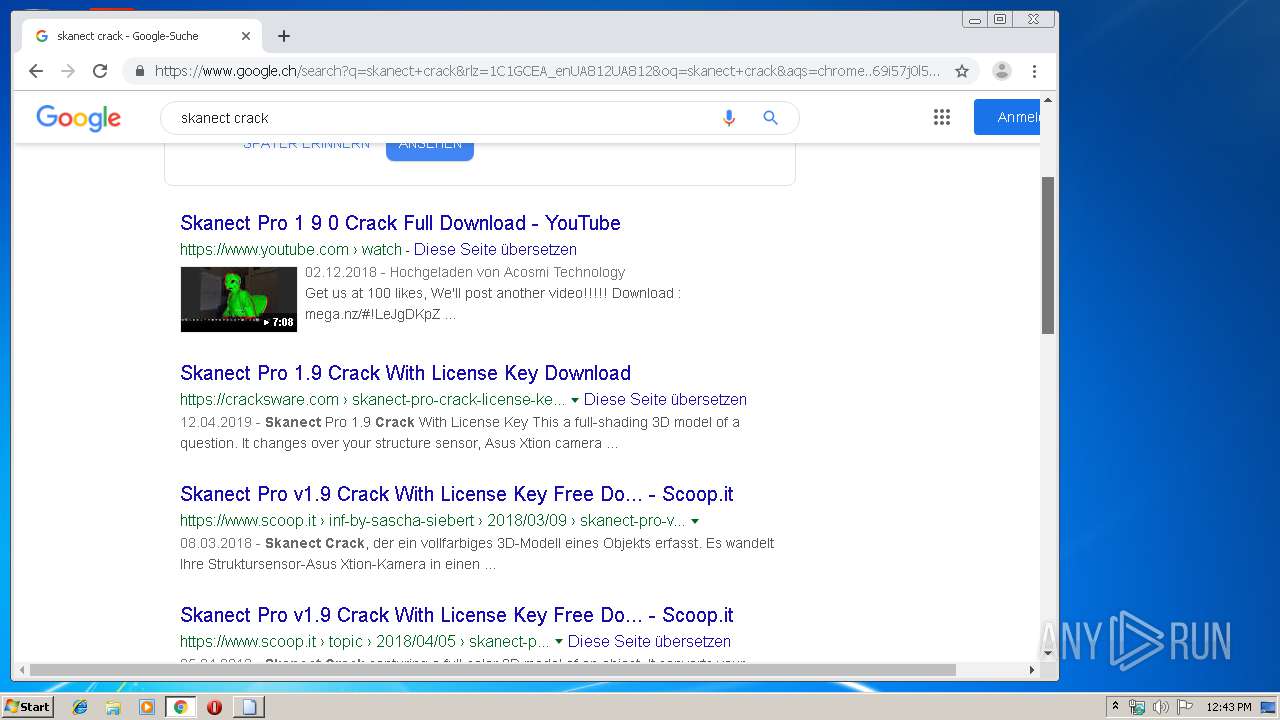Click the browser forward arrow
Screen dimensions: 1280x720
click(68, 71)
